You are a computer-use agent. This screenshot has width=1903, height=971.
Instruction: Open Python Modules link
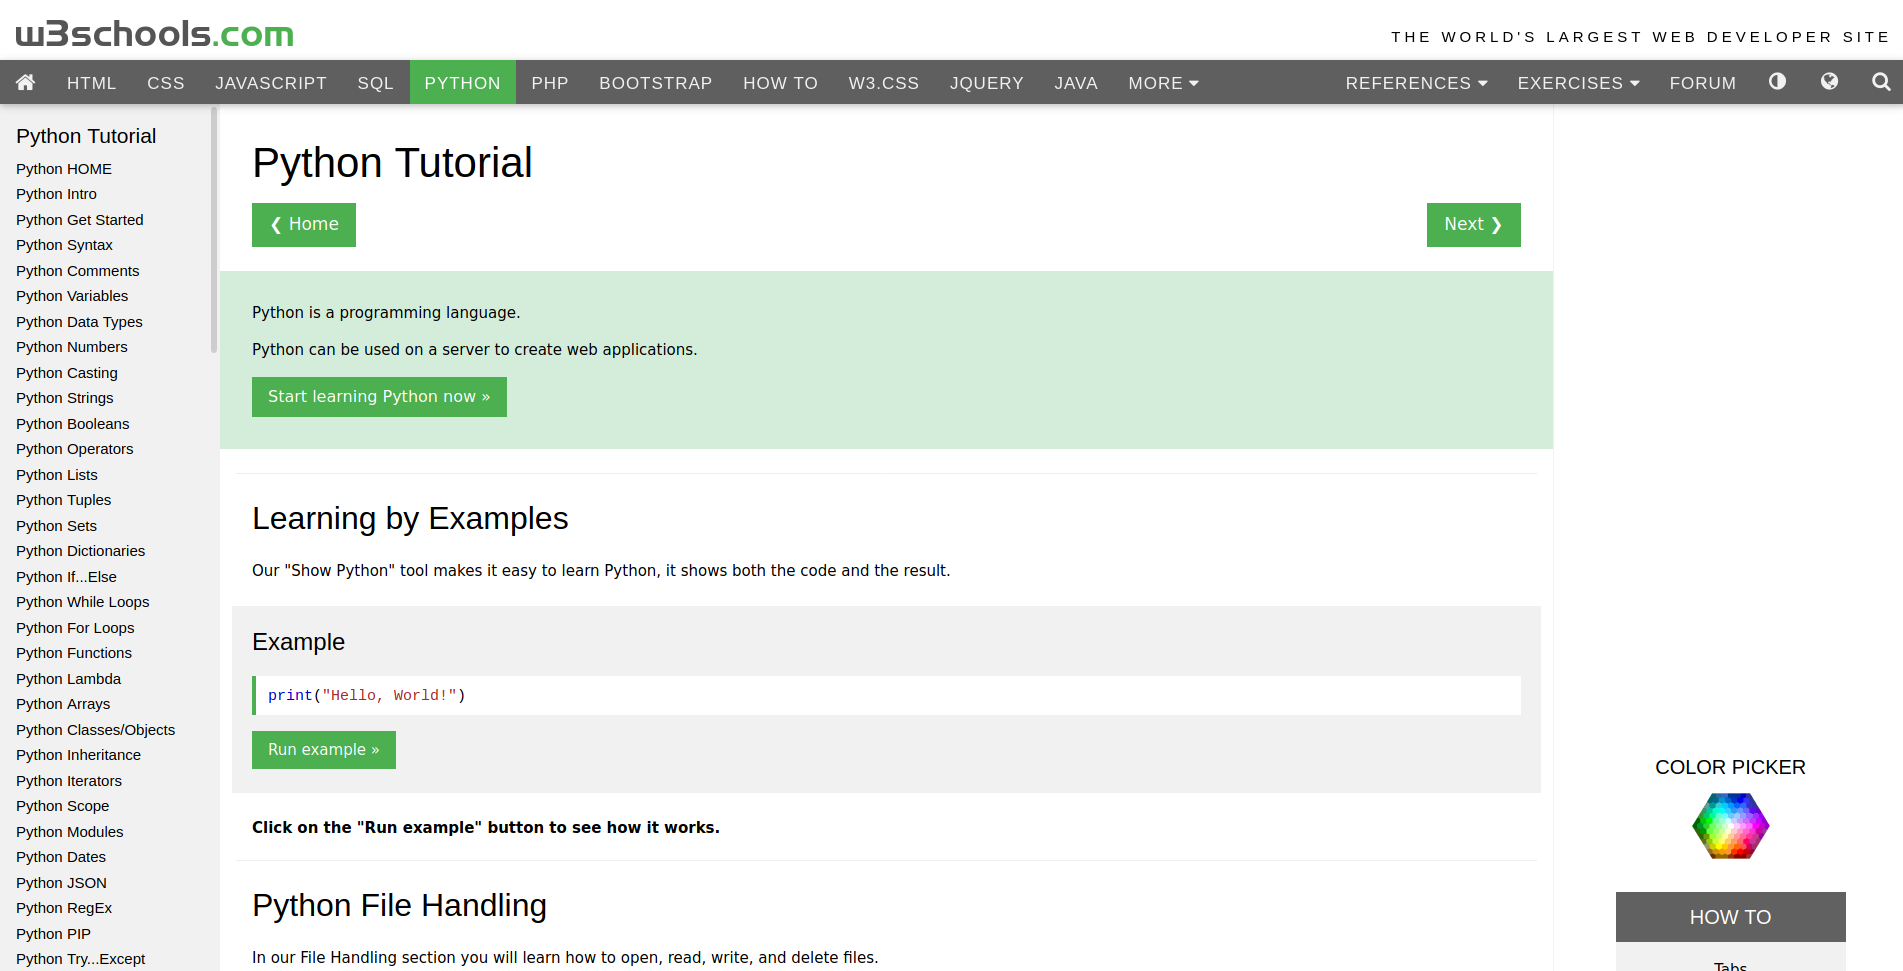[70, 832]
